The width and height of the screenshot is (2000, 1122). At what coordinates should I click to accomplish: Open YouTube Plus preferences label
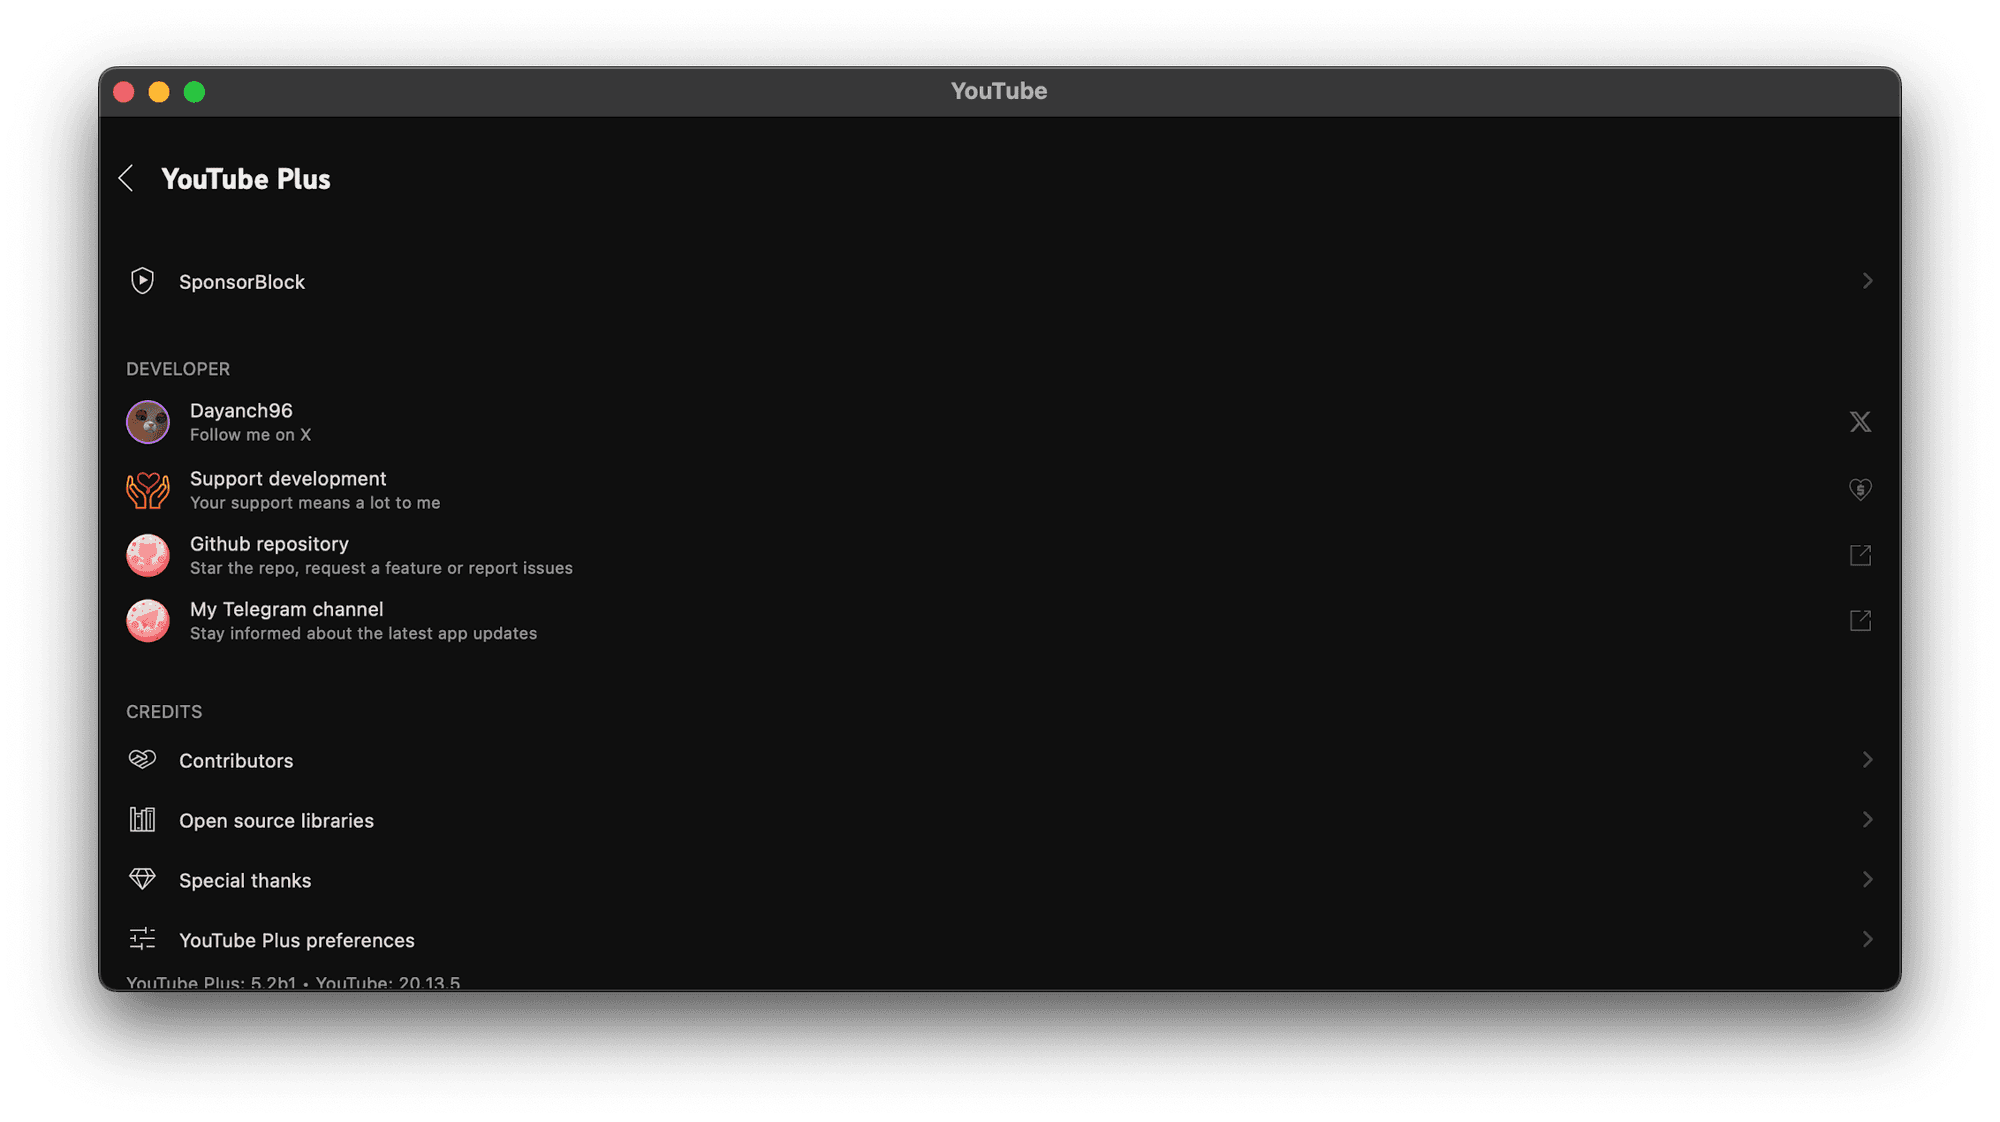coord(297,940)
